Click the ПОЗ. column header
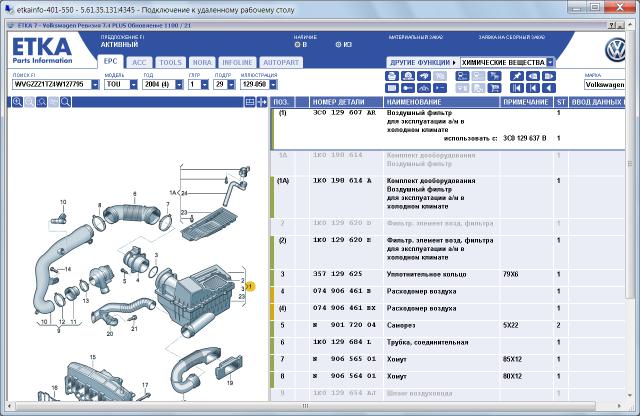Viewport: 640px width, 416px height. tap(281, 102)
